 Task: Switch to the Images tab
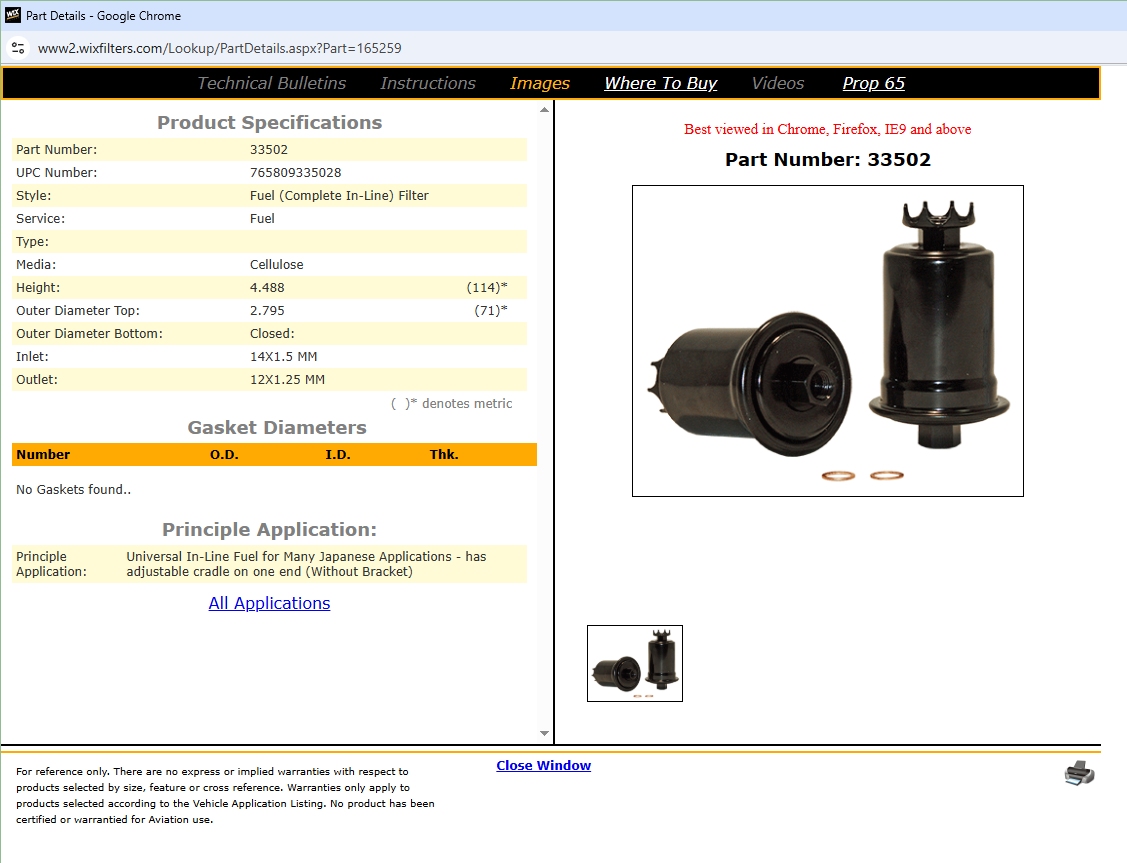(x=540, y=83)
